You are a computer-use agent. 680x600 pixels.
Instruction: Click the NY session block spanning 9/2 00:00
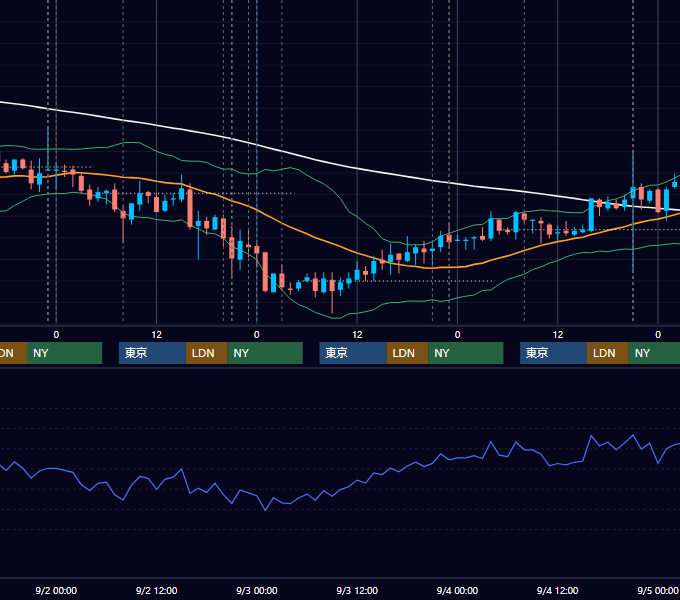[64, 353]
